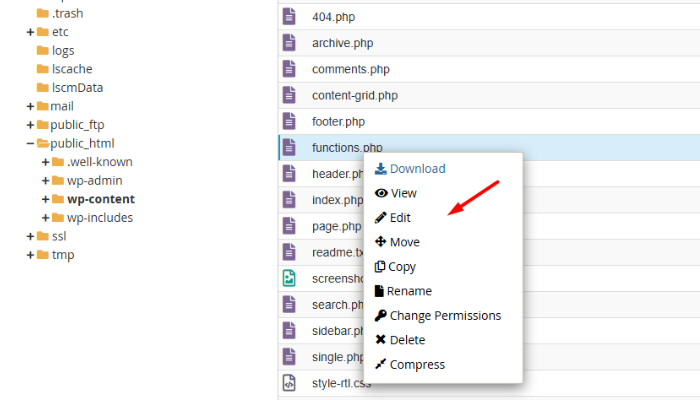The width and height of the screenshot is (700, 400).
Task: Click the key icon for Change Permissions
Action: 380,316
